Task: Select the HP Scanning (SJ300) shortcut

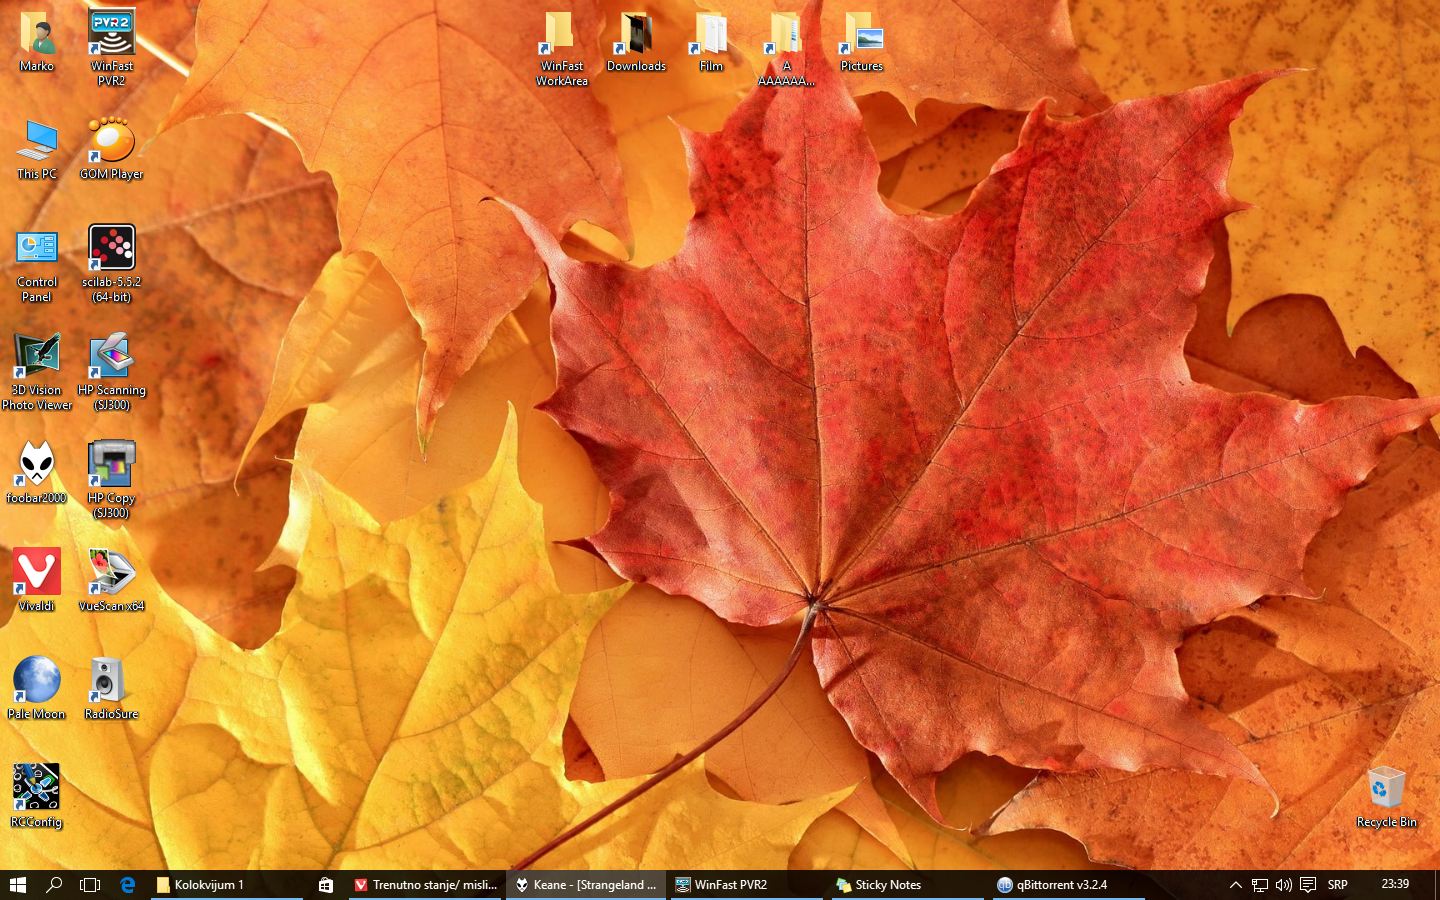Action: (x=111, y=372)
